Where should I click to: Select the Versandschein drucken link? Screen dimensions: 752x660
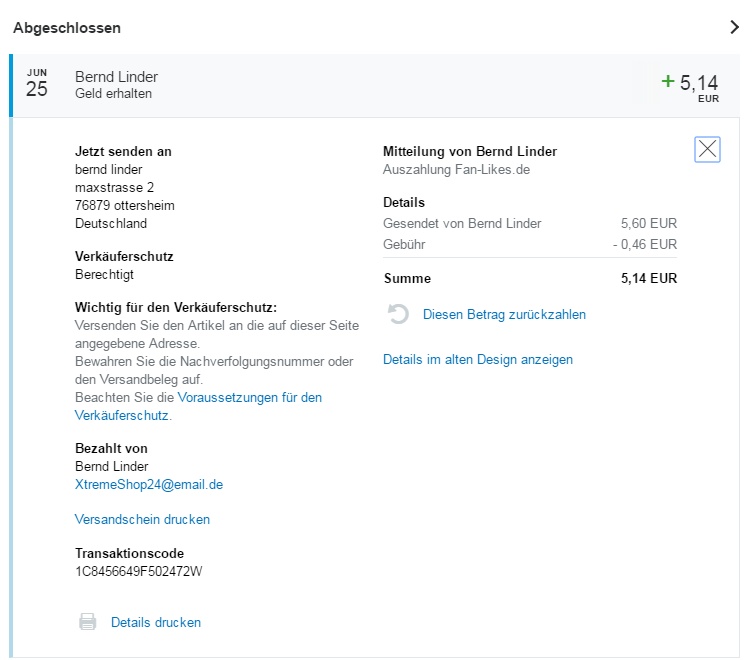(142, 520)
